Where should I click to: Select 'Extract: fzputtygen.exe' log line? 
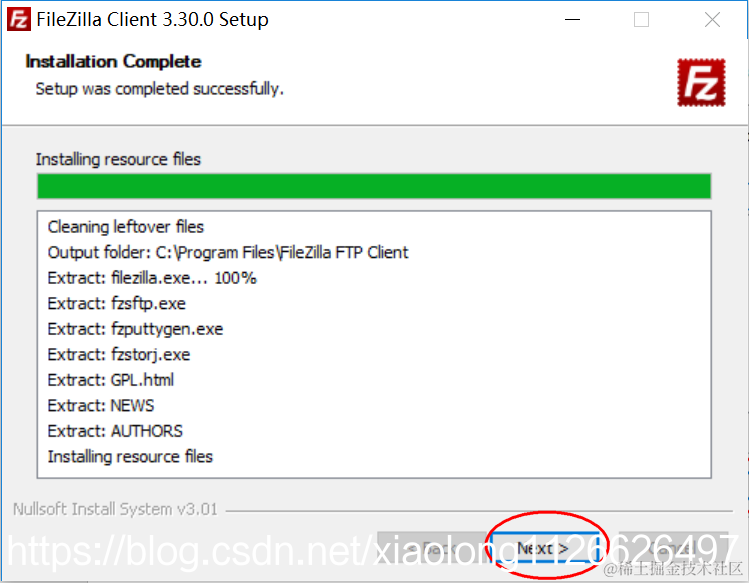click(135, 329)
